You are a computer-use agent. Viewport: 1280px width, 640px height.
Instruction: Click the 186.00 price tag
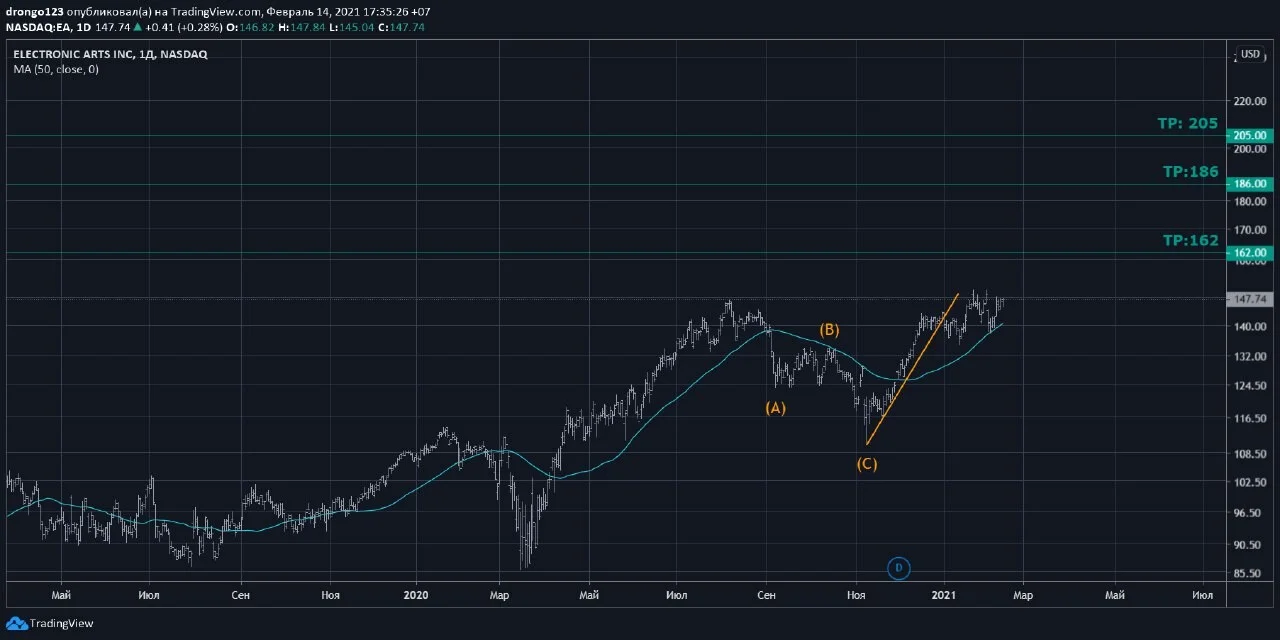(1251, 184)
